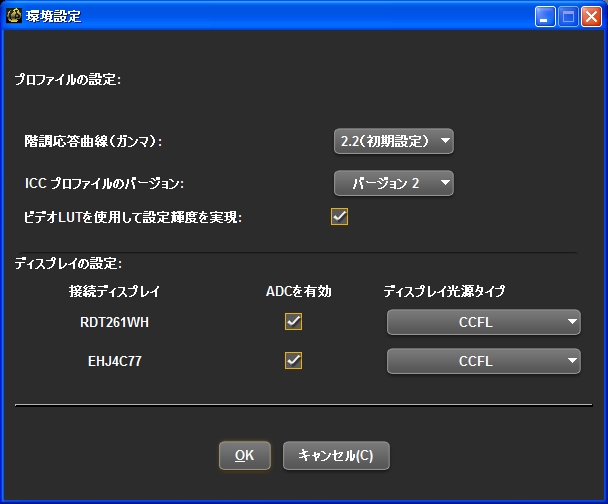
Task: Click the 接続ディスプレイ column header
Action: coord(114,291)
